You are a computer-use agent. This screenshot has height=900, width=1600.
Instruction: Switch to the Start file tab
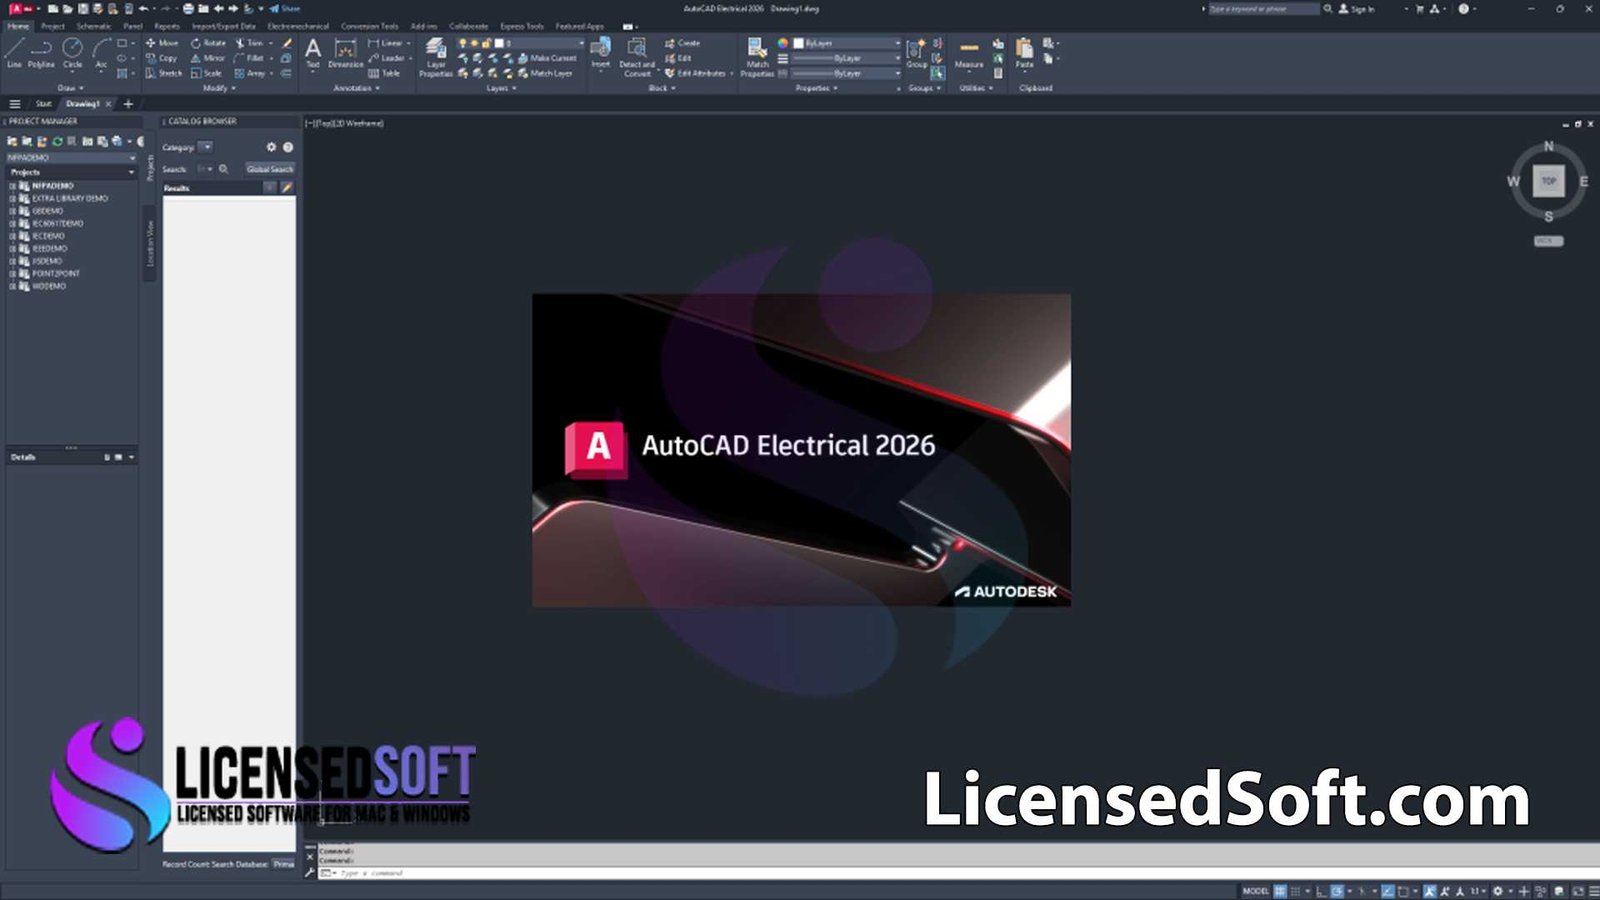[x=43, y=104]
